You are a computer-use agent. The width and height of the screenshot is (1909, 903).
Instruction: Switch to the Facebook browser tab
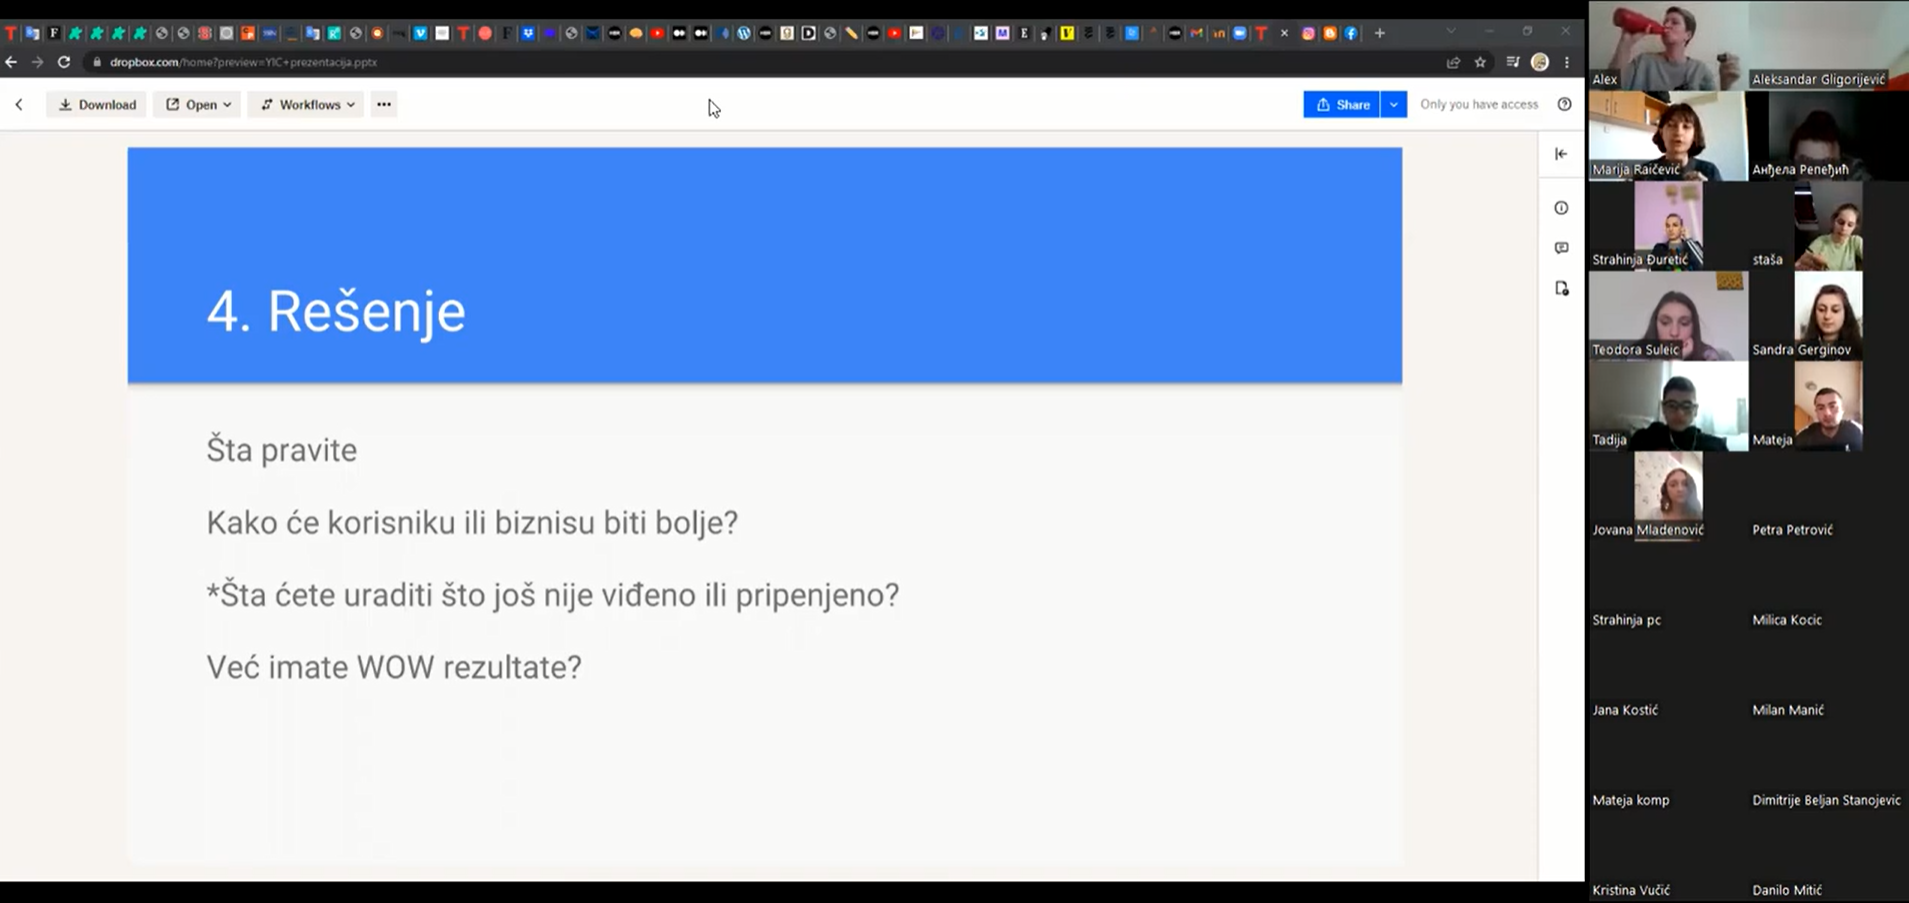(1351, 33)
